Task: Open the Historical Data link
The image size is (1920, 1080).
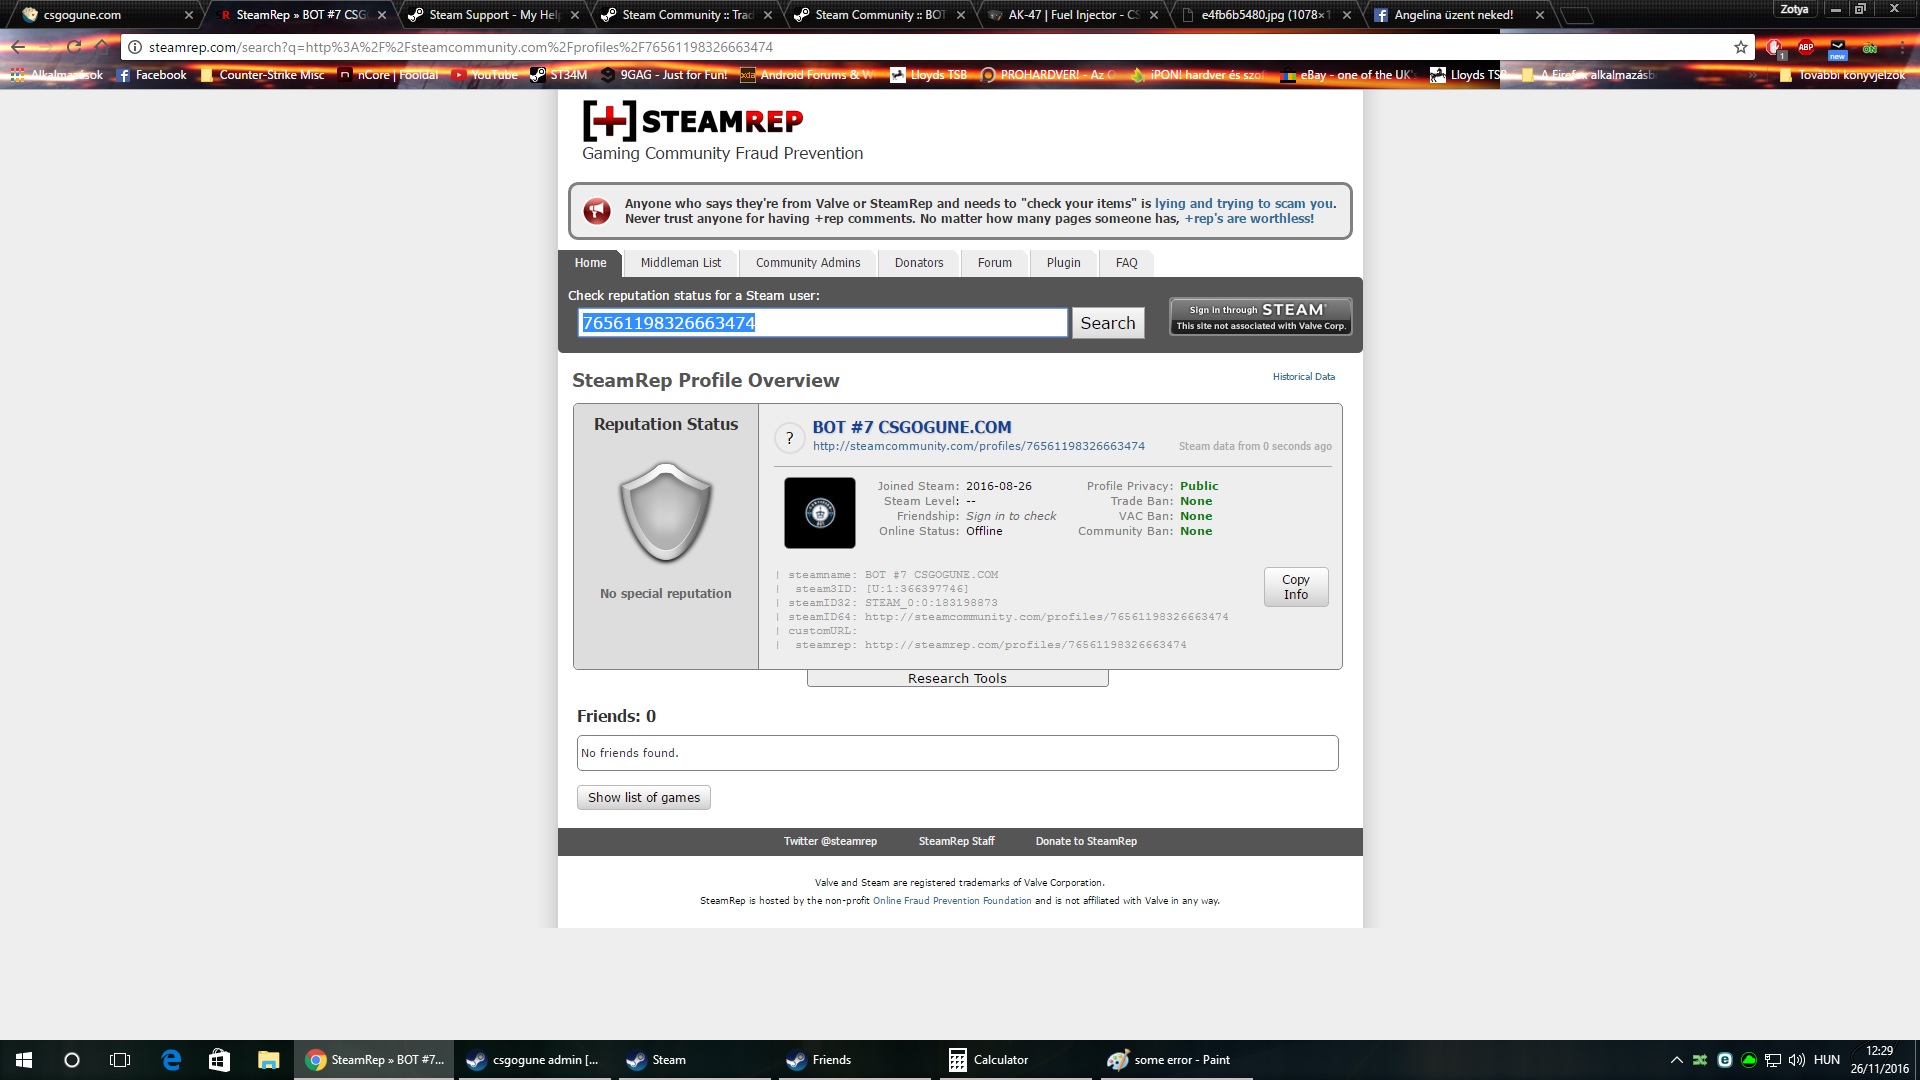Action: coord(1303,377)
